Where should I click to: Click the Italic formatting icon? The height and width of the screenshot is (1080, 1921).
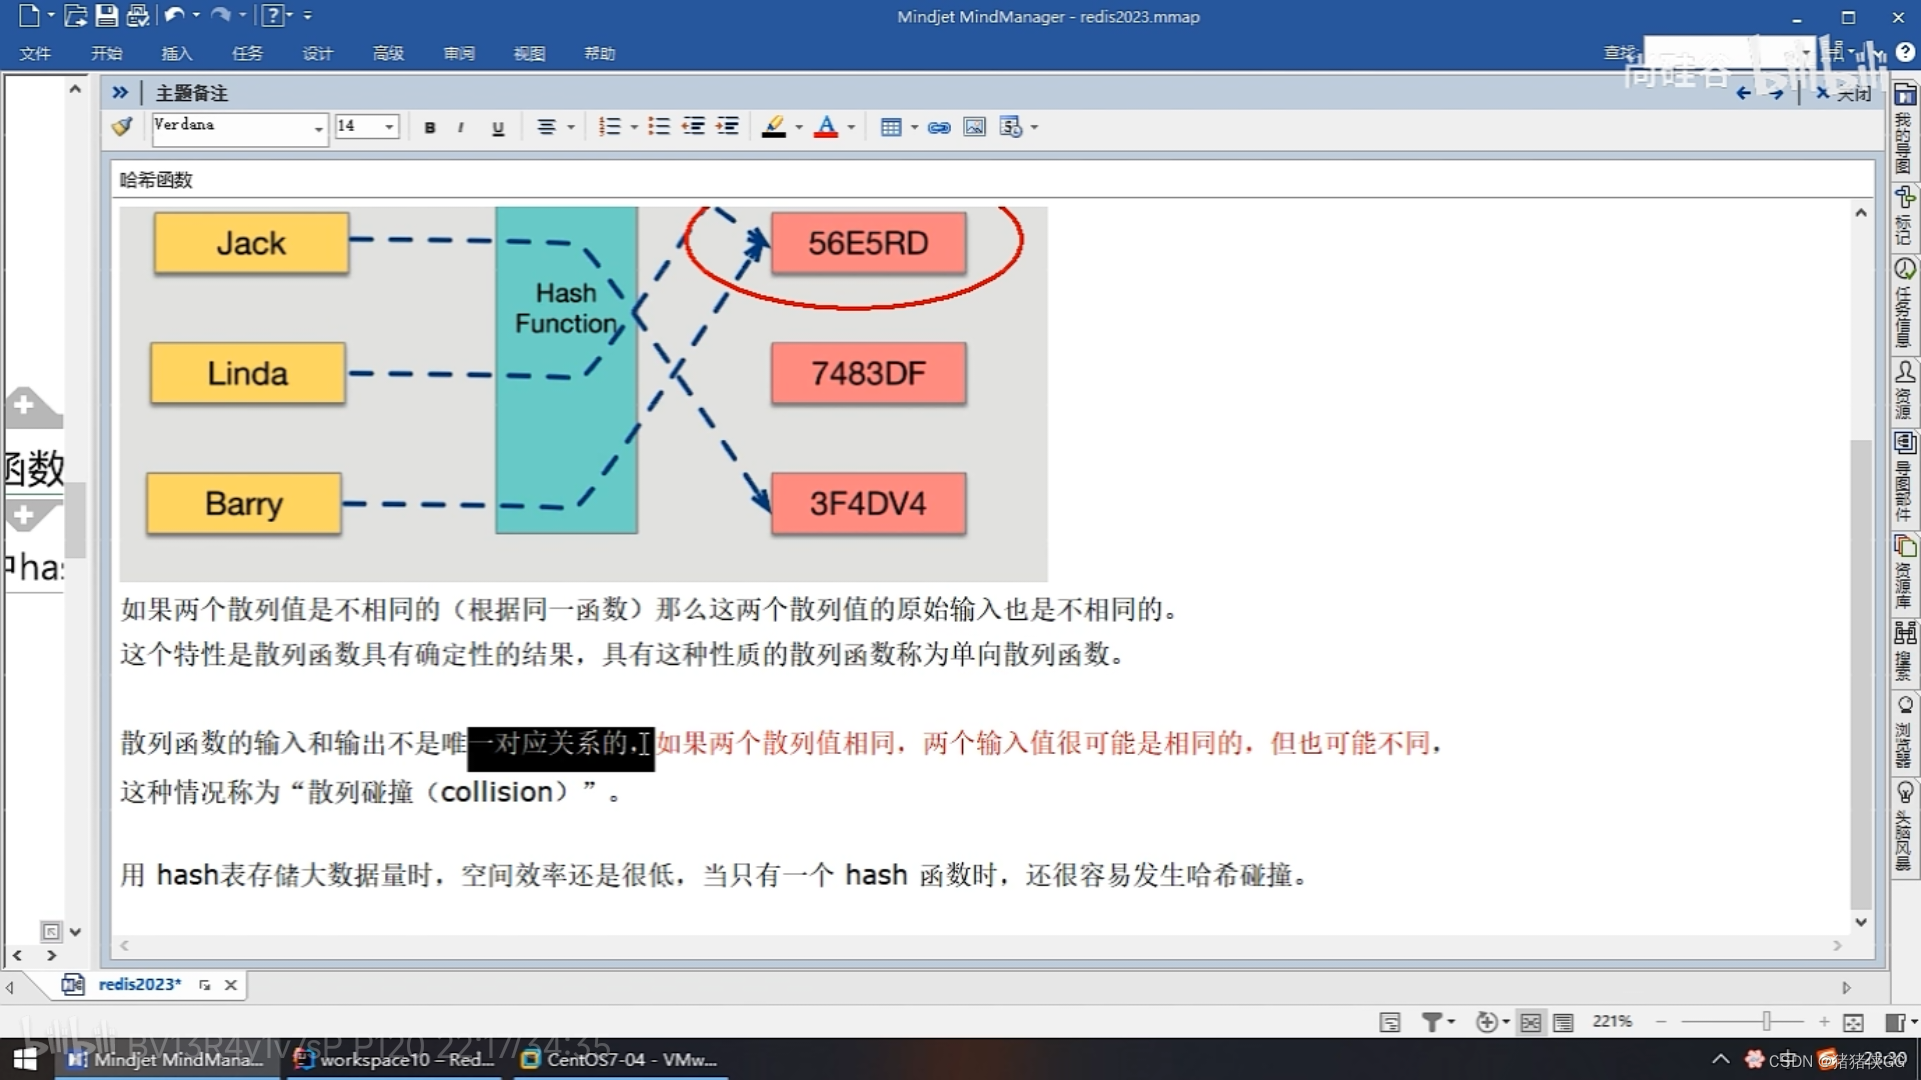[464, 127]
